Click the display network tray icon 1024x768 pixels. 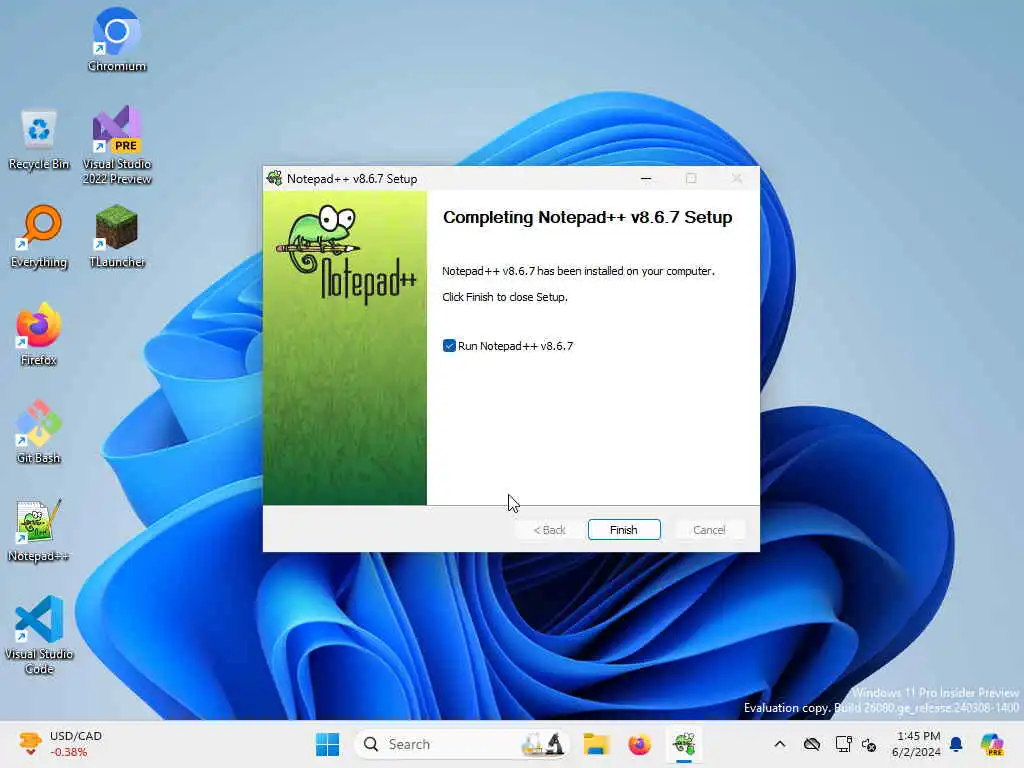point(843,744)
